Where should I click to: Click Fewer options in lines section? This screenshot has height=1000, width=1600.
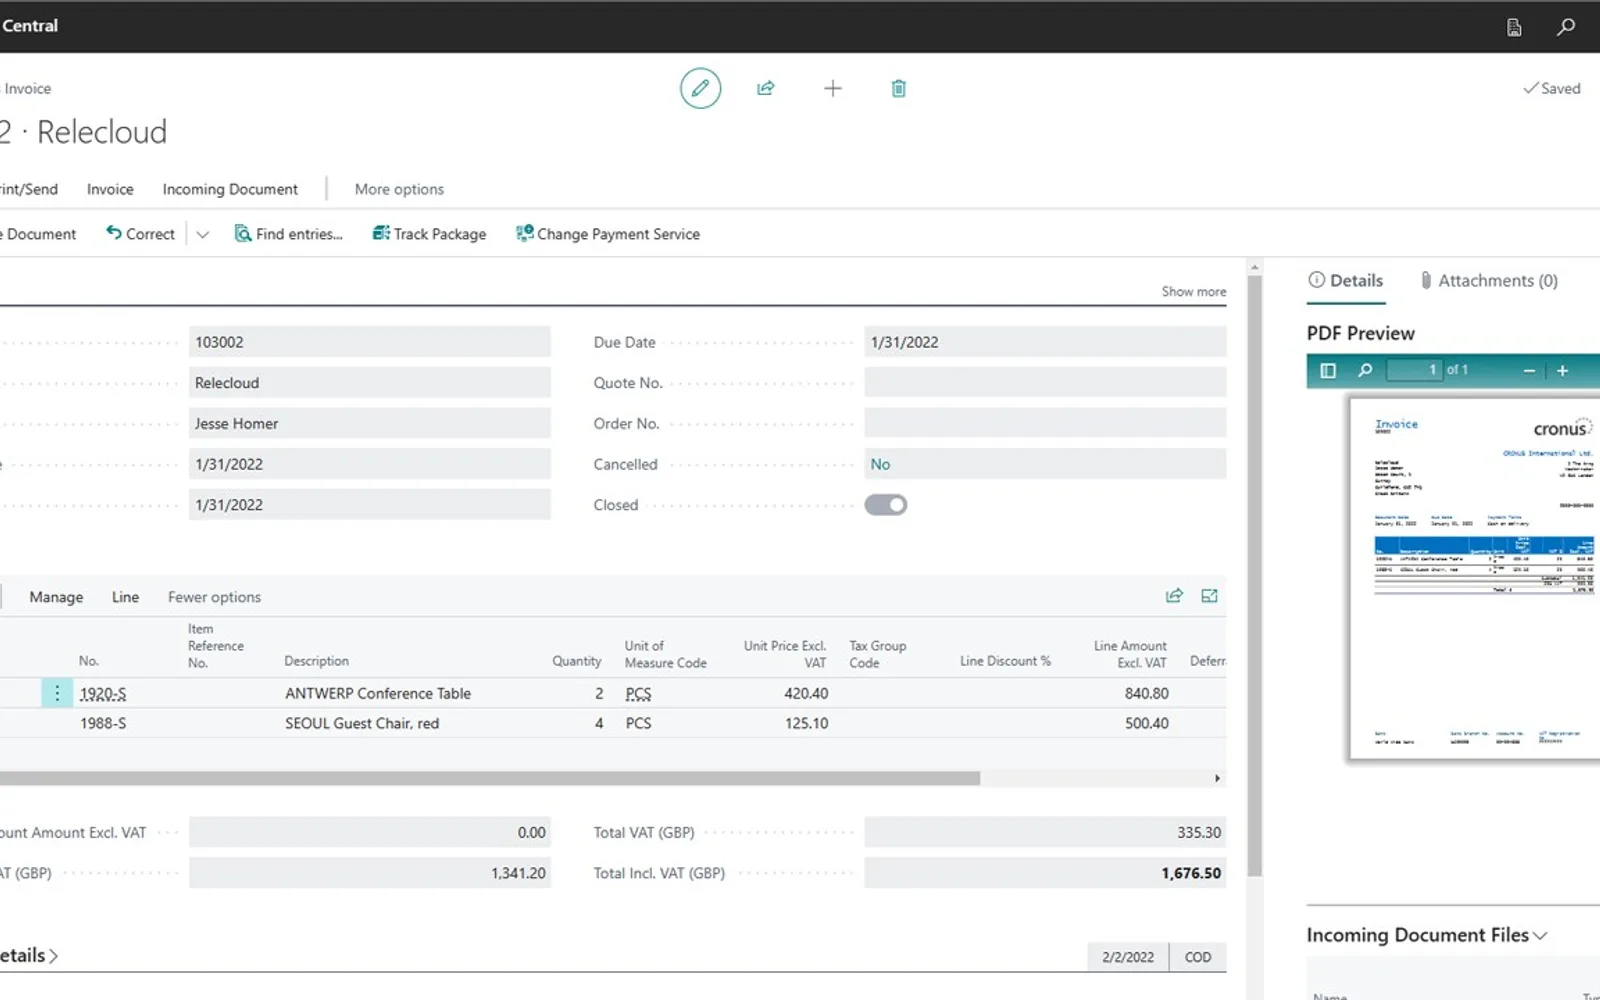point(214,597)
